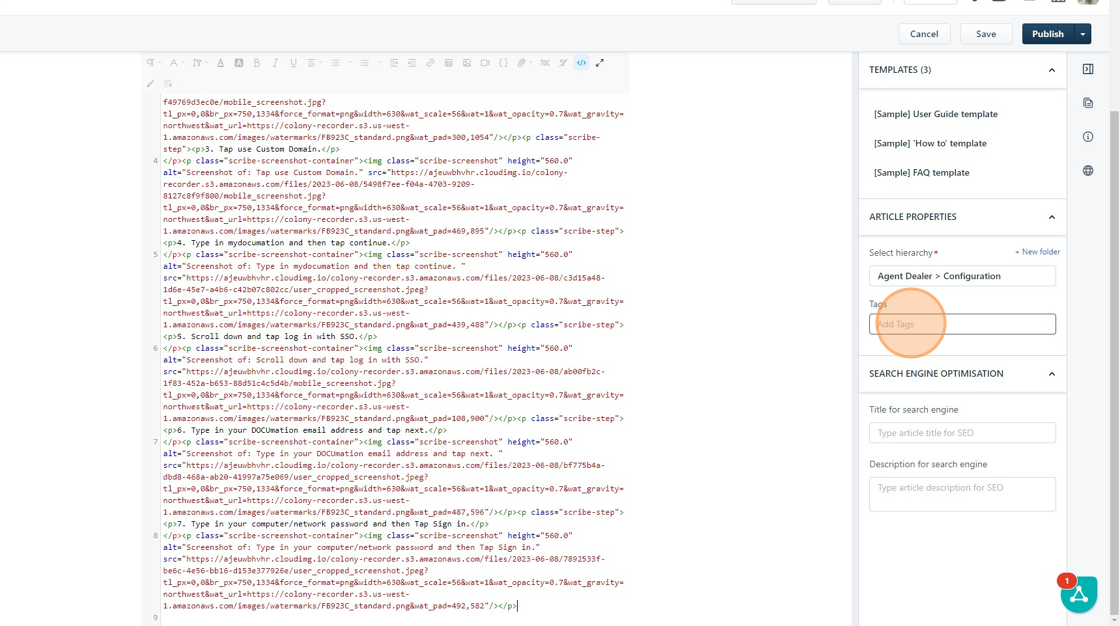The height and width of the screenshot is (626, 1120).
Task: Publish the article
Action: pyautogui.click(x=1048, y=34)
